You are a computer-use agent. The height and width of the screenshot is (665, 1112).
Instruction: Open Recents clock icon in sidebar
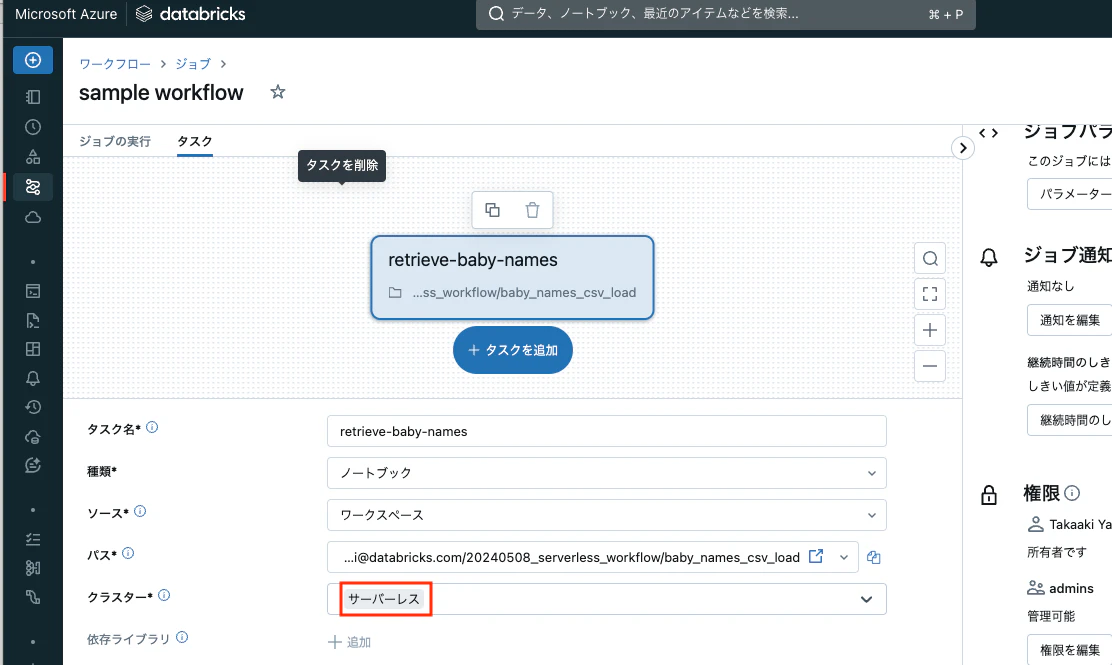(33, 127)
